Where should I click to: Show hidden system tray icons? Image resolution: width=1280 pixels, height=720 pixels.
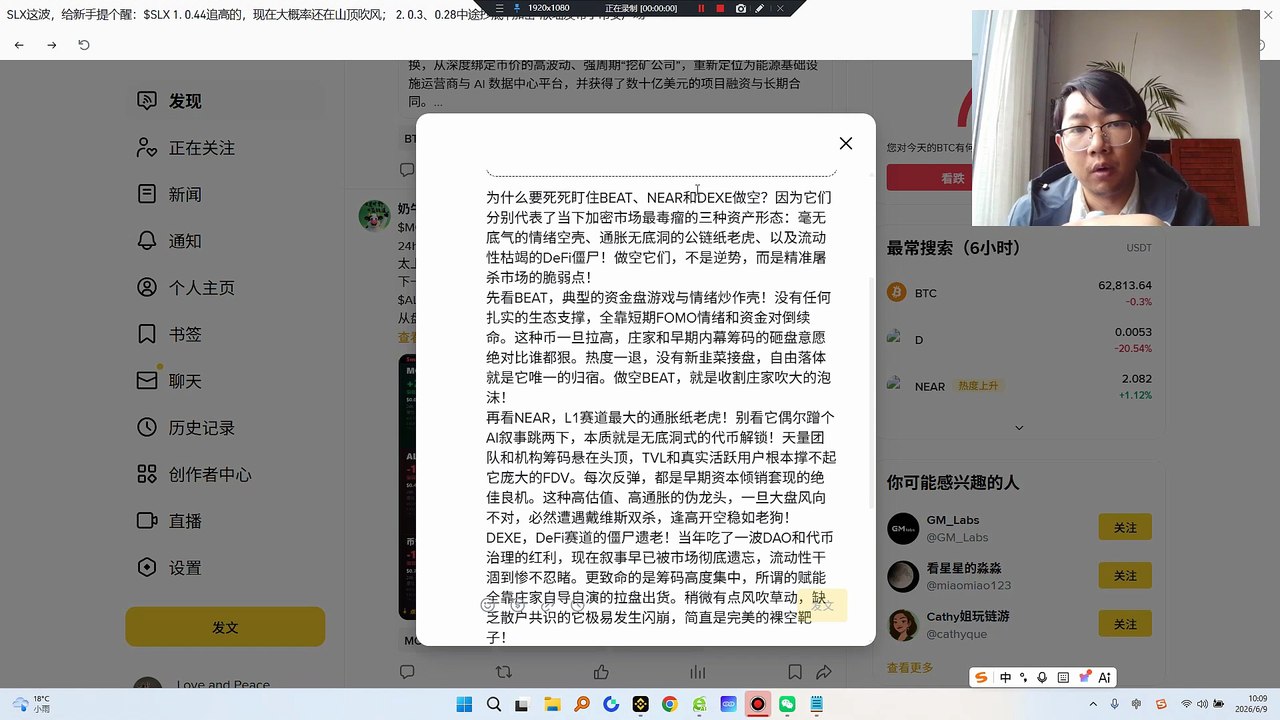1093,705
